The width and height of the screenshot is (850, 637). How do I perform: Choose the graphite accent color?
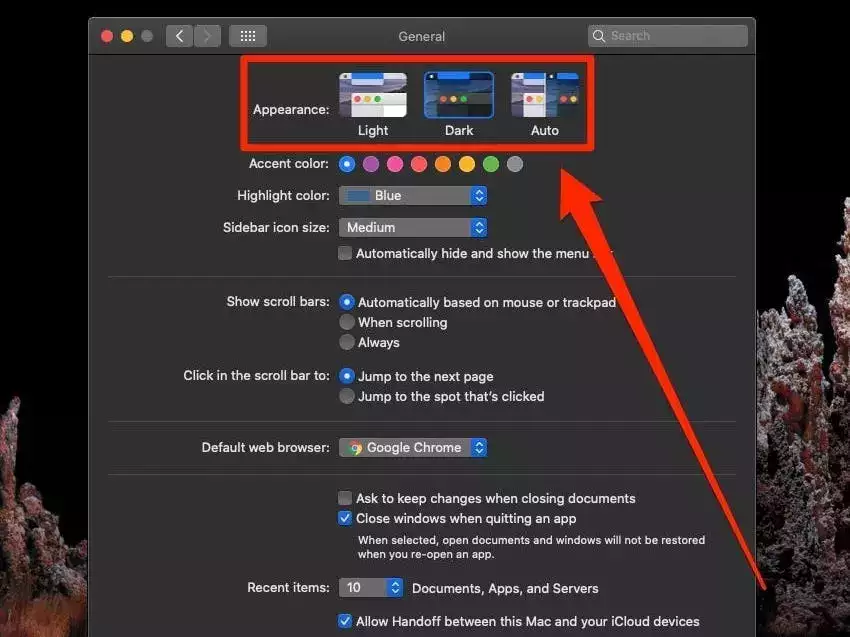click(515, 164)
